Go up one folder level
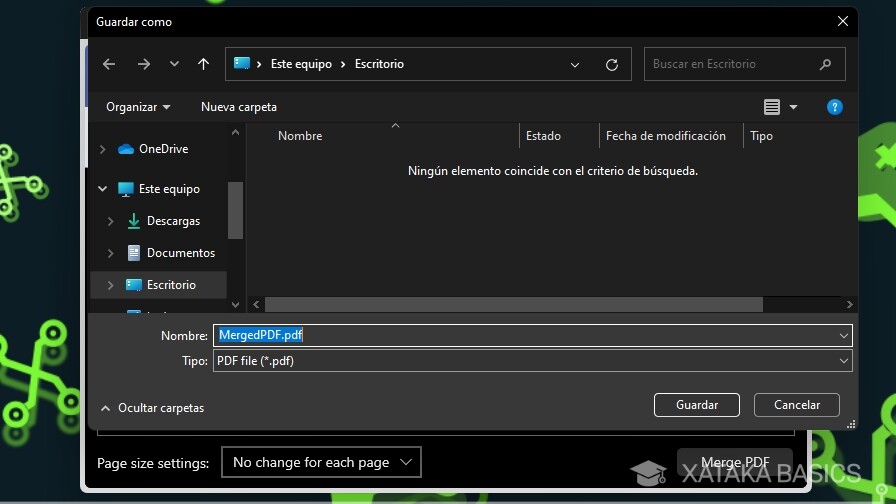Image resolution: width=896 pixels, height=504 pixels. click(x=203, y=64)
